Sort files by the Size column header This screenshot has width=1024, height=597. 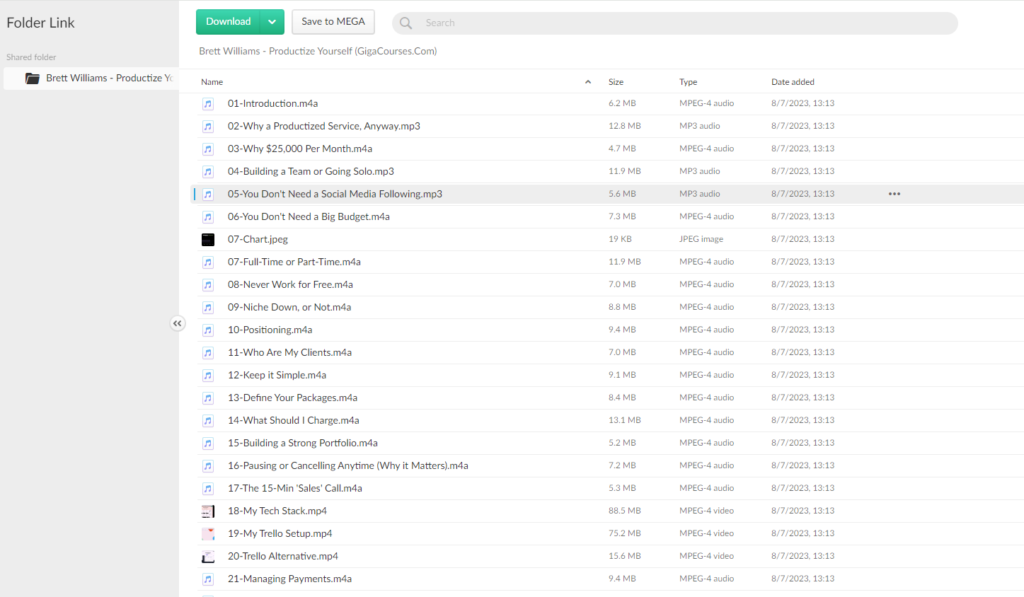[616, 82]
